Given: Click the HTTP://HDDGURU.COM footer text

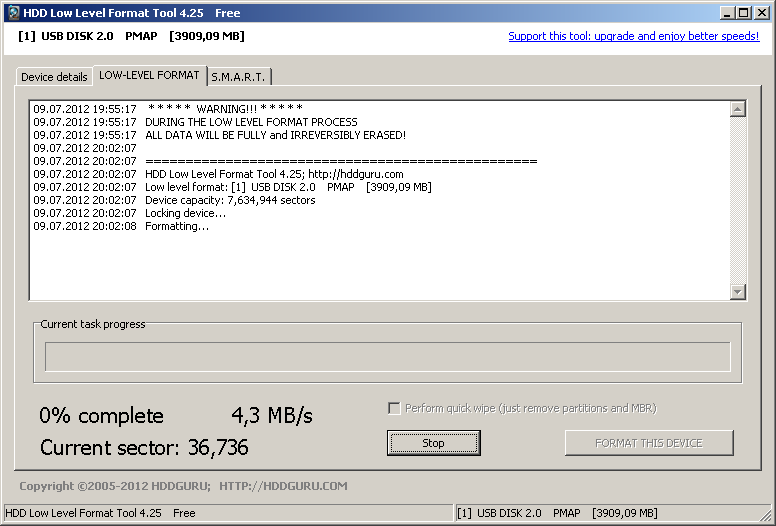Looking at the screenshot, I should coord(283,486).
